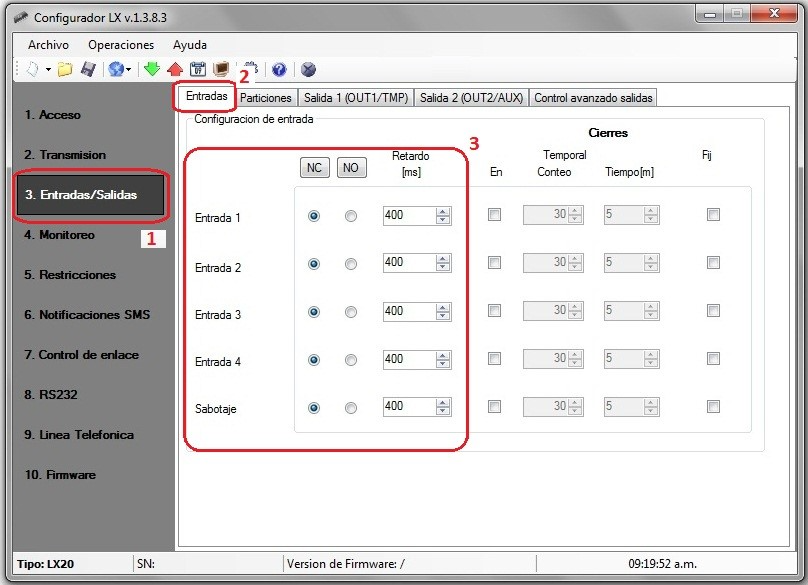Select NC radio for Entrada 3

pyautogui.click(x=313, y=312)
